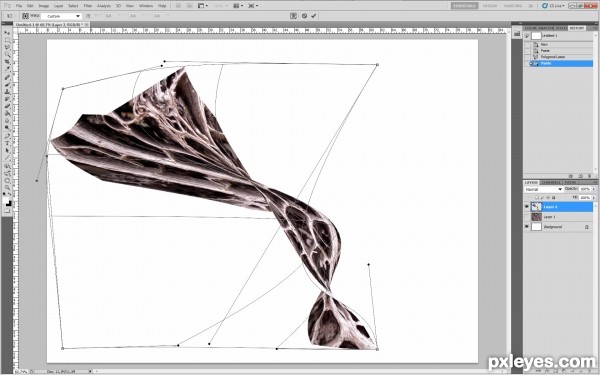
Task: Switch between free transform and warp modes
Action: (x=293, y=16)
